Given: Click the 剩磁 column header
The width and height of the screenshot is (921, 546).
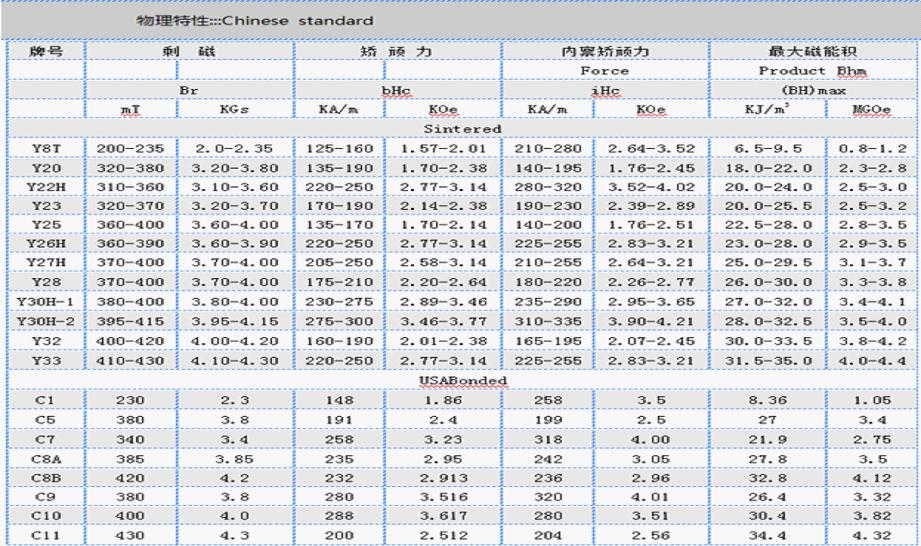Looking at the screenshot, I should tap(190, 51).
